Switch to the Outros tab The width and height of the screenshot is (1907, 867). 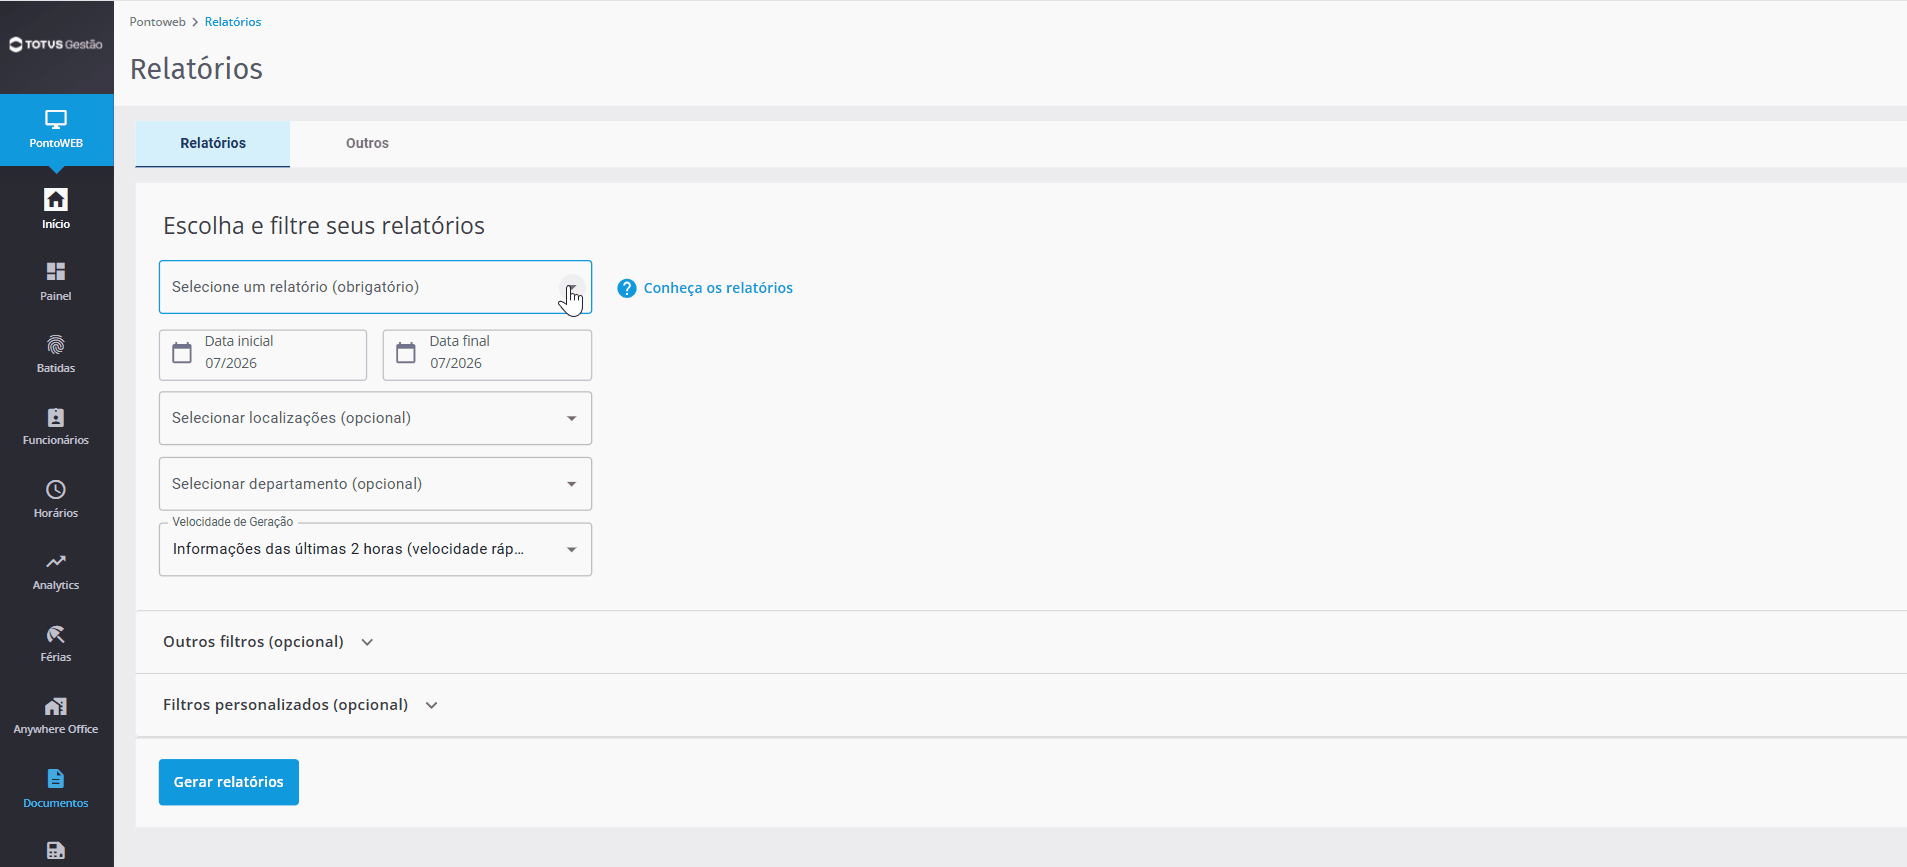(x=367, y=143)
